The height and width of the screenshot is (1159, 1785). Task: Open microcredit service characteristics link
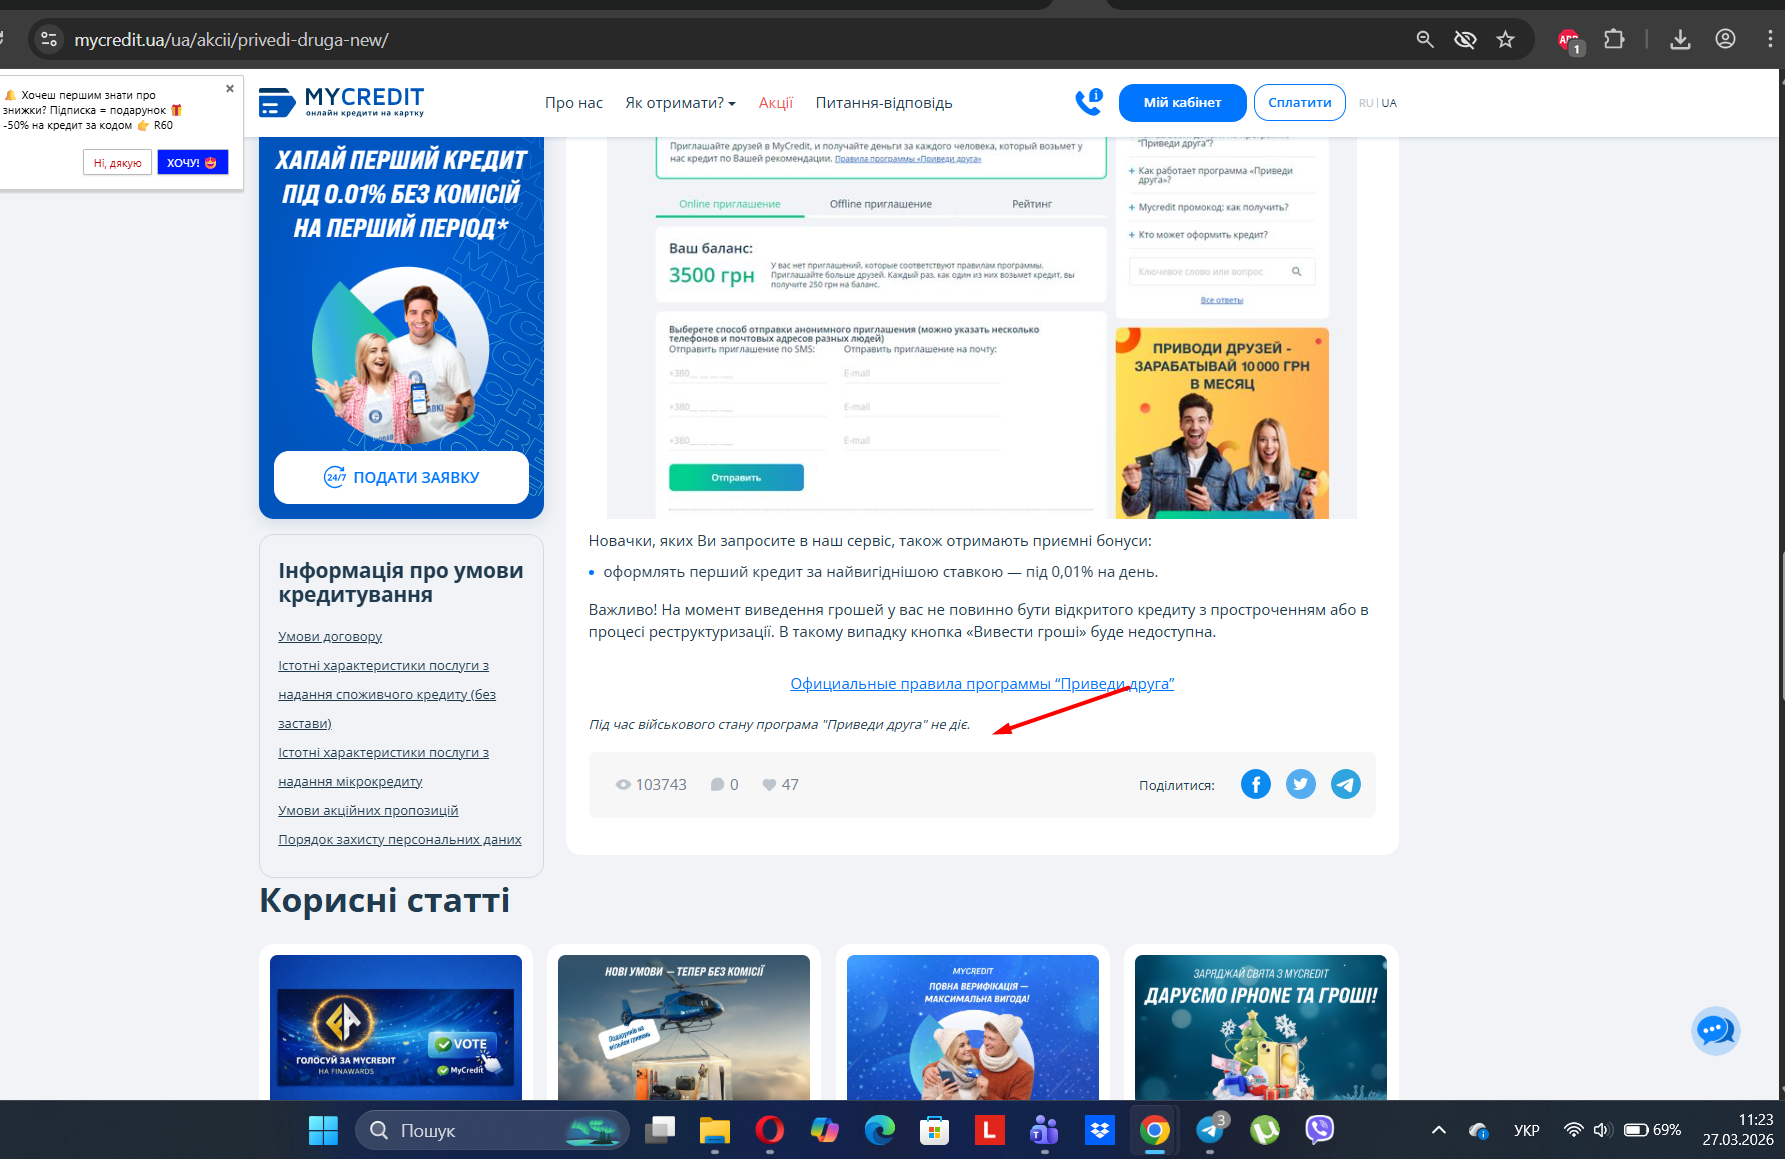383,767
